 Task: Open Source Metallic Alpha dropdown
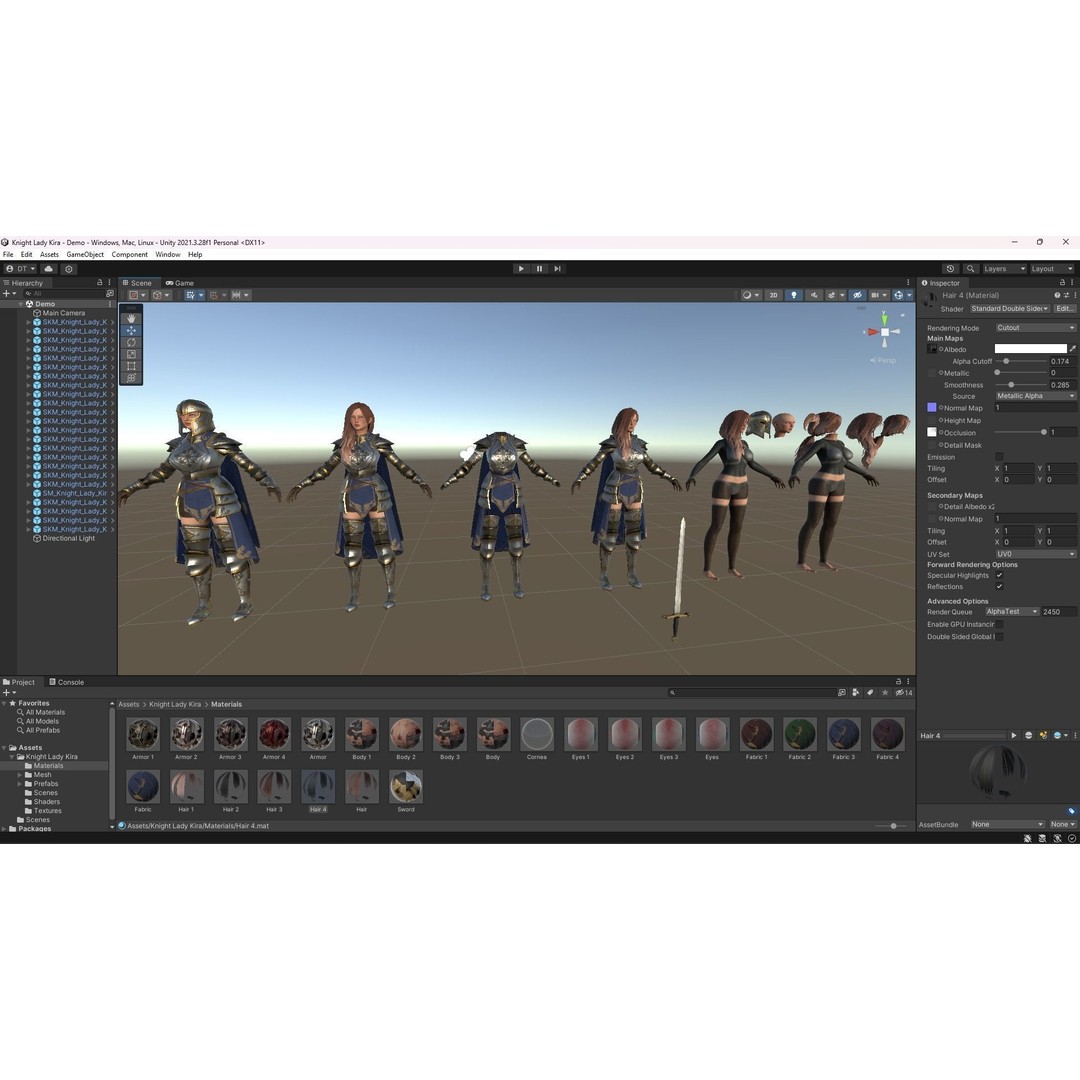1035,396
